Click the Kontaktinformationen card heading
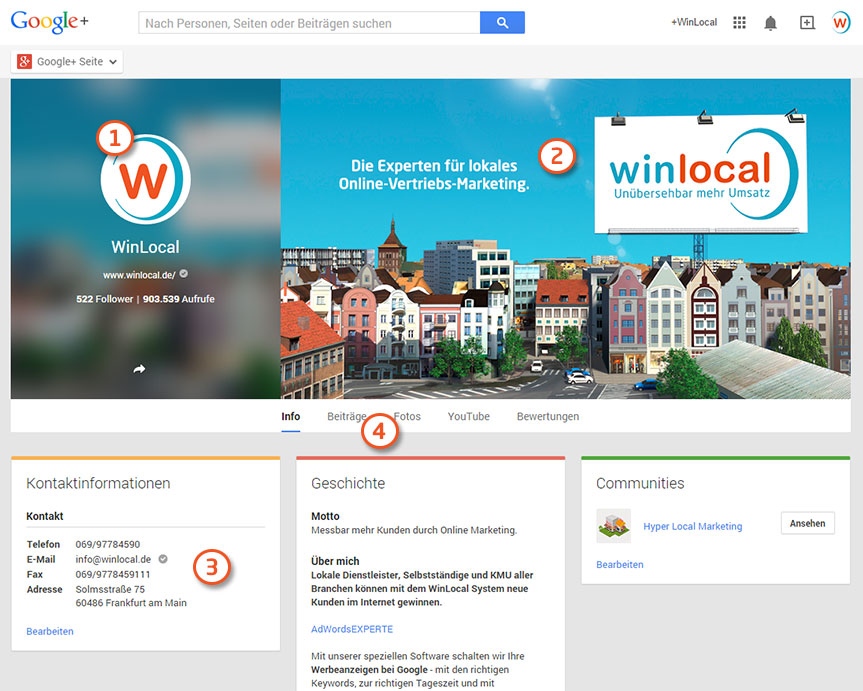The image size is (863, 691). (98, 483)
